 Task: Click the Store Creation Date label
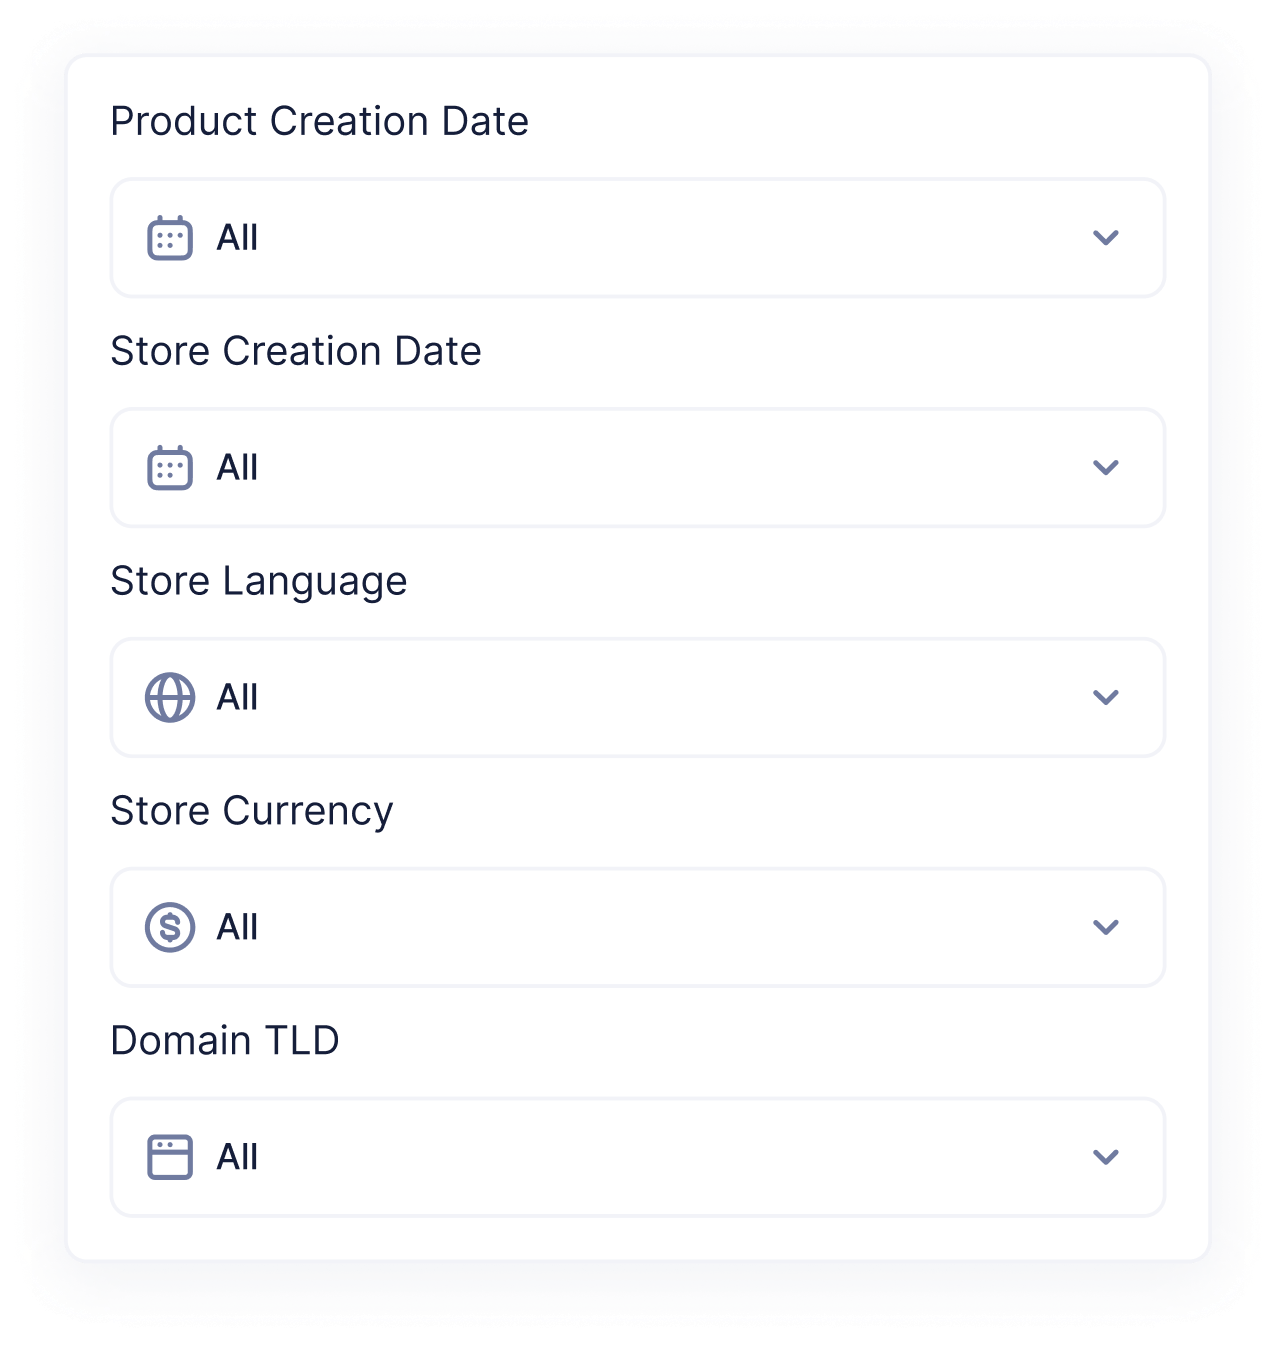tap(296, 351)
